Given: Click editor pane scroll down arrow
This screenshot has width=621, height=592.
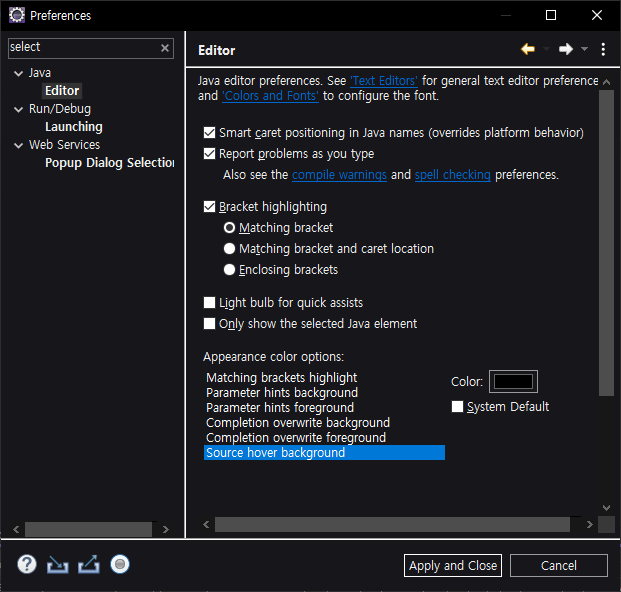Looking at the screenshot, I should tap(606, 508).
